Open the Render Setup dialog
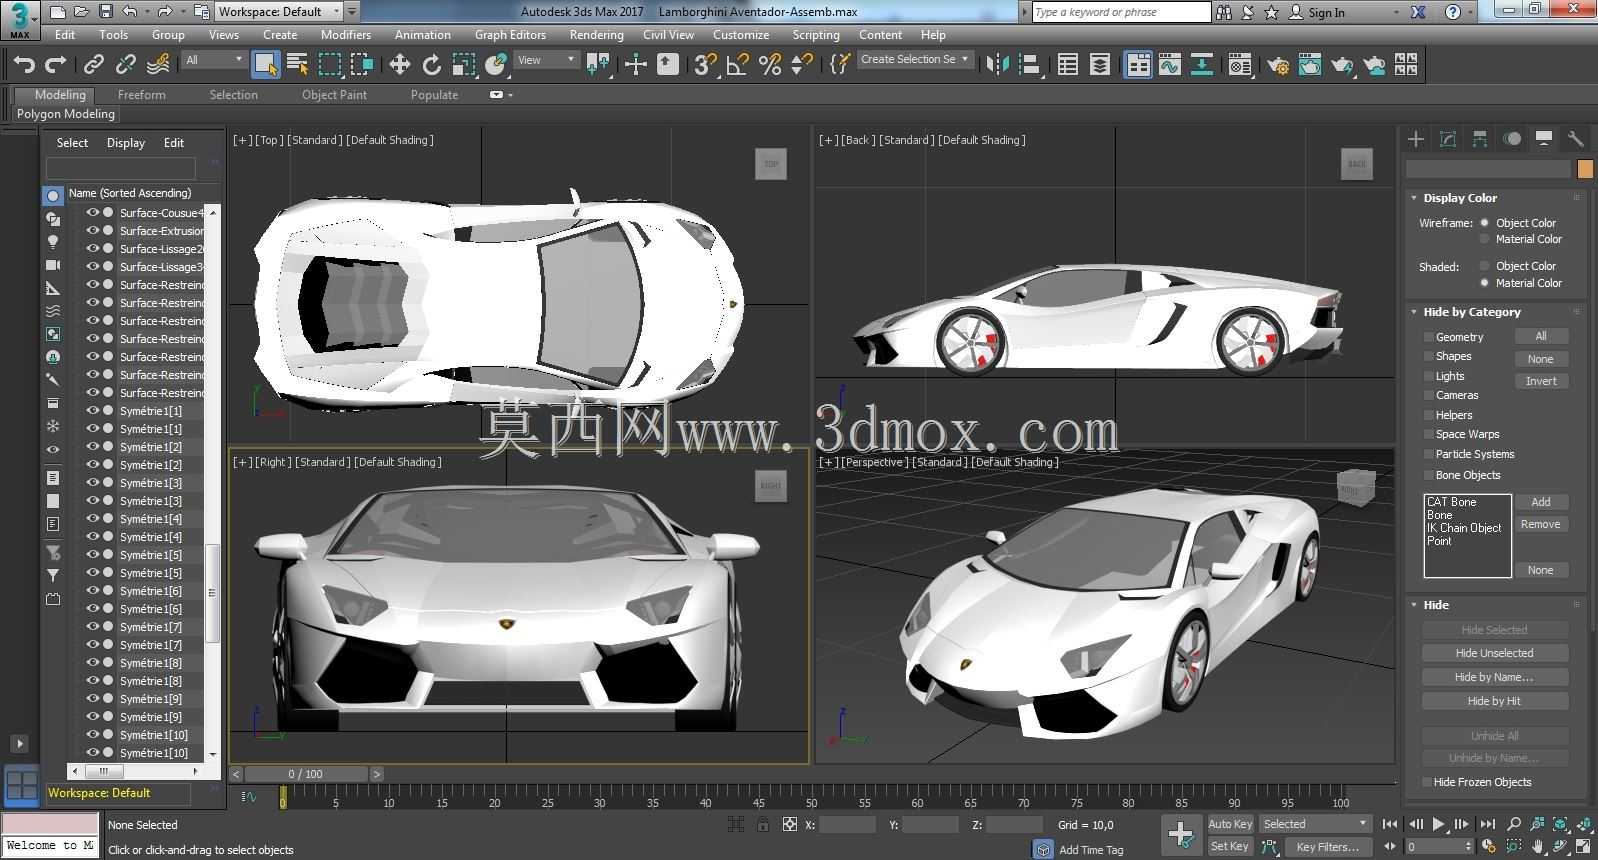The width and height of the screenshot is (1598, 860). pyautogui.click(x=1277, y=65)
